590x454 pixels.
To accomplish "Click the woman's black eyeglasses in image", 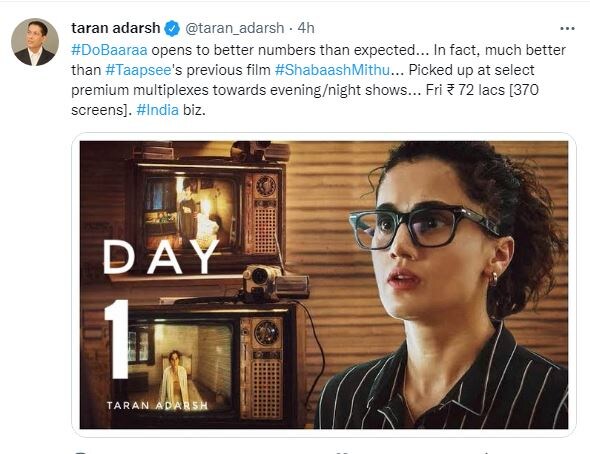I will (x=424, y=227).
